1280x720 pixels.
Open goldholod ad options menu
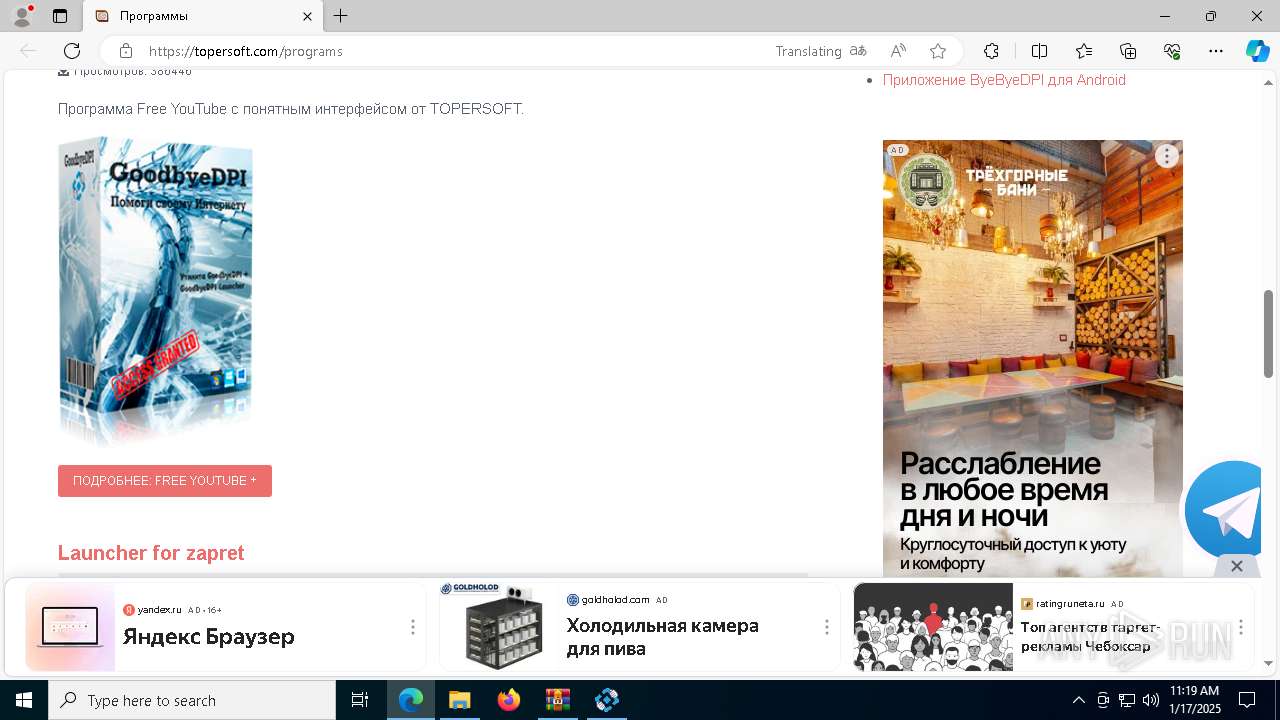click(827, 627)
